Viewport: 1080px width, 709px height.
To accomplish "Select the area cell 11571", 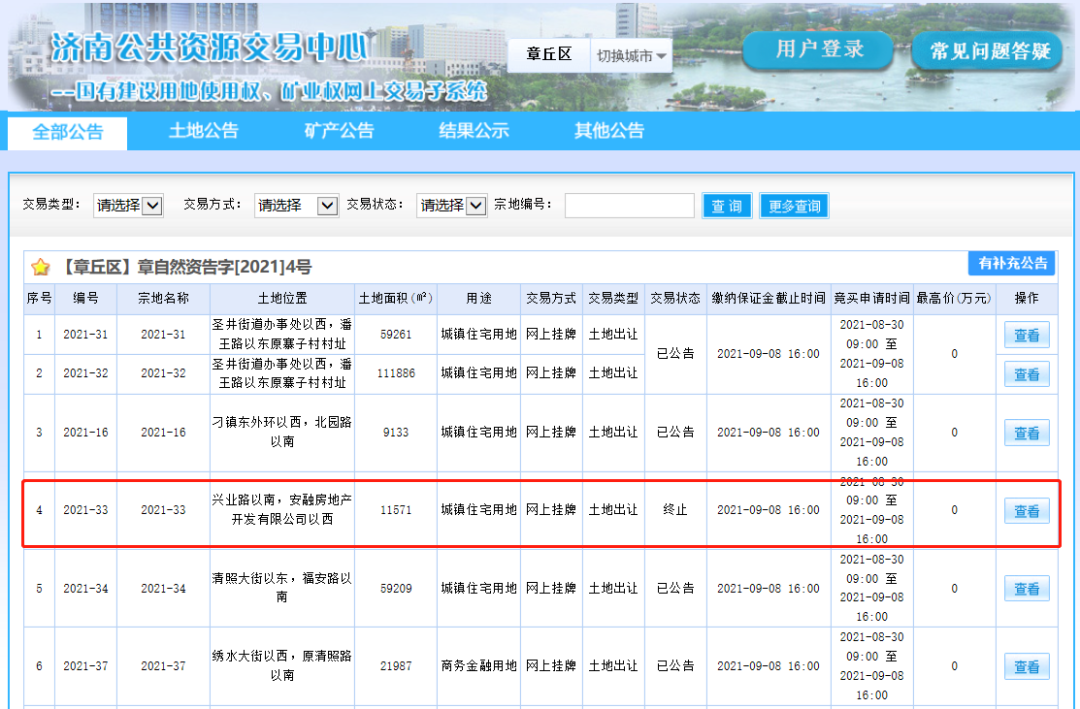I will click(x=396, y=510).
